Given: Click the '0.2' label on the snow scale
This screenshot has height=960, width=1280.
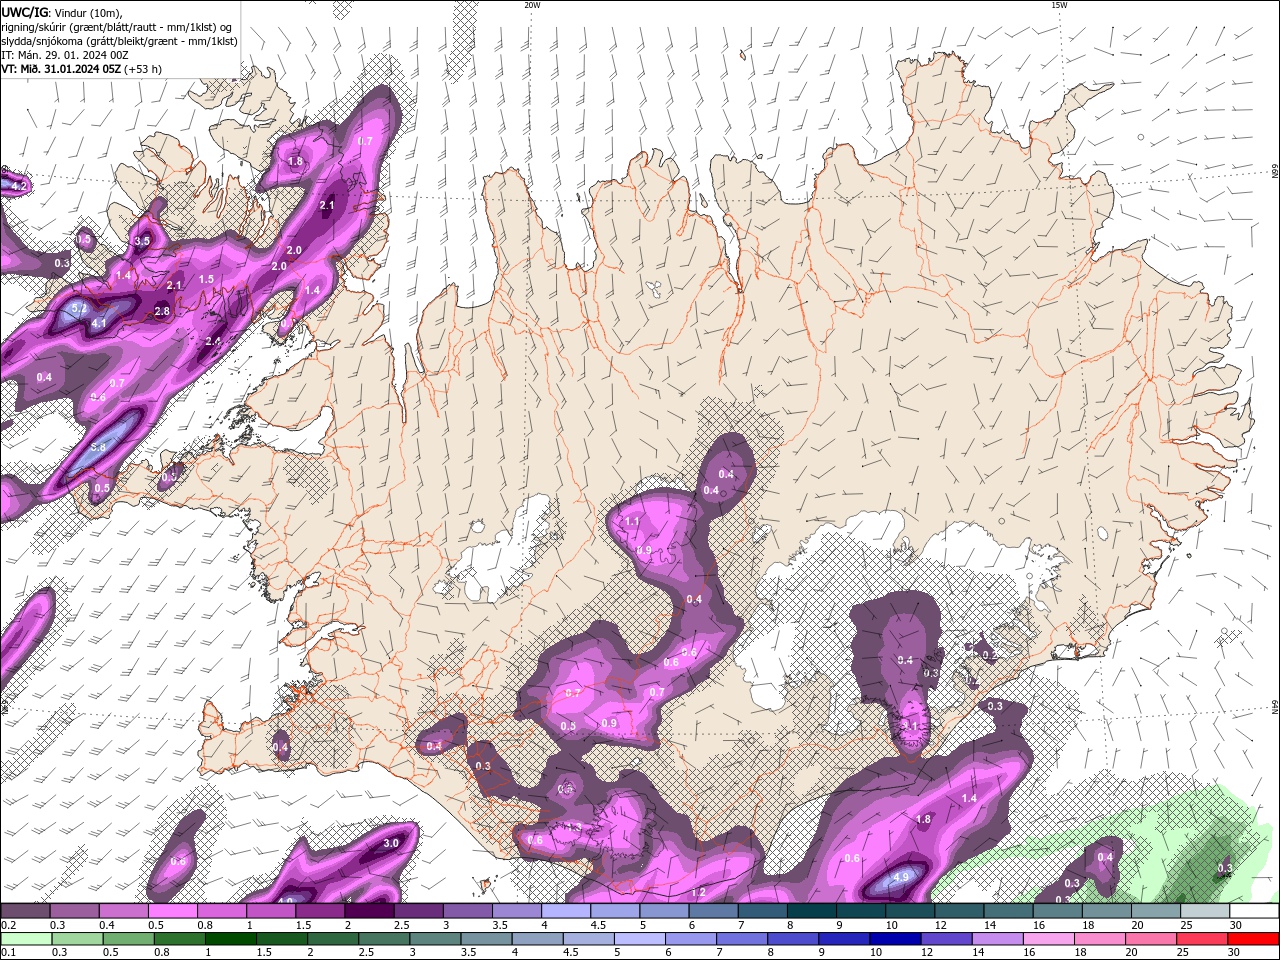Looking at the screenshot, I should click(x=8, y=925).
